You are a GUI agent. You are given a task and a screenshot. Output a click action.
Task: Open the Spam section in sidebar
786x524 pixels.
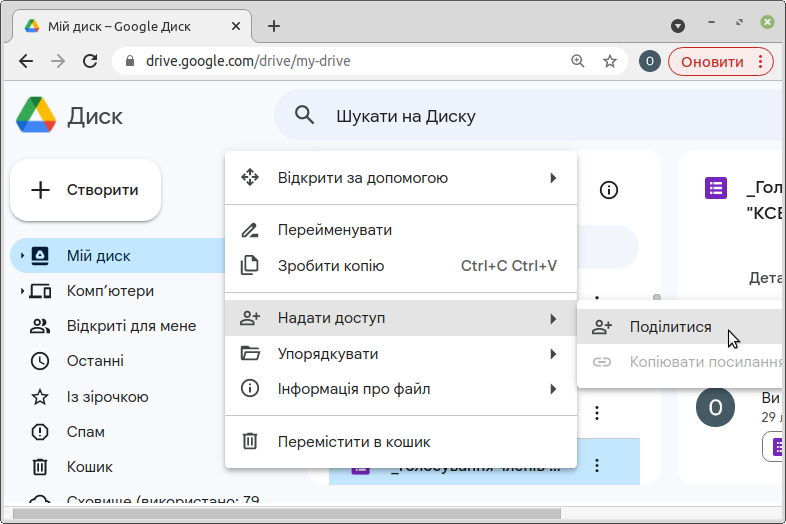click(x=85, y=432)
